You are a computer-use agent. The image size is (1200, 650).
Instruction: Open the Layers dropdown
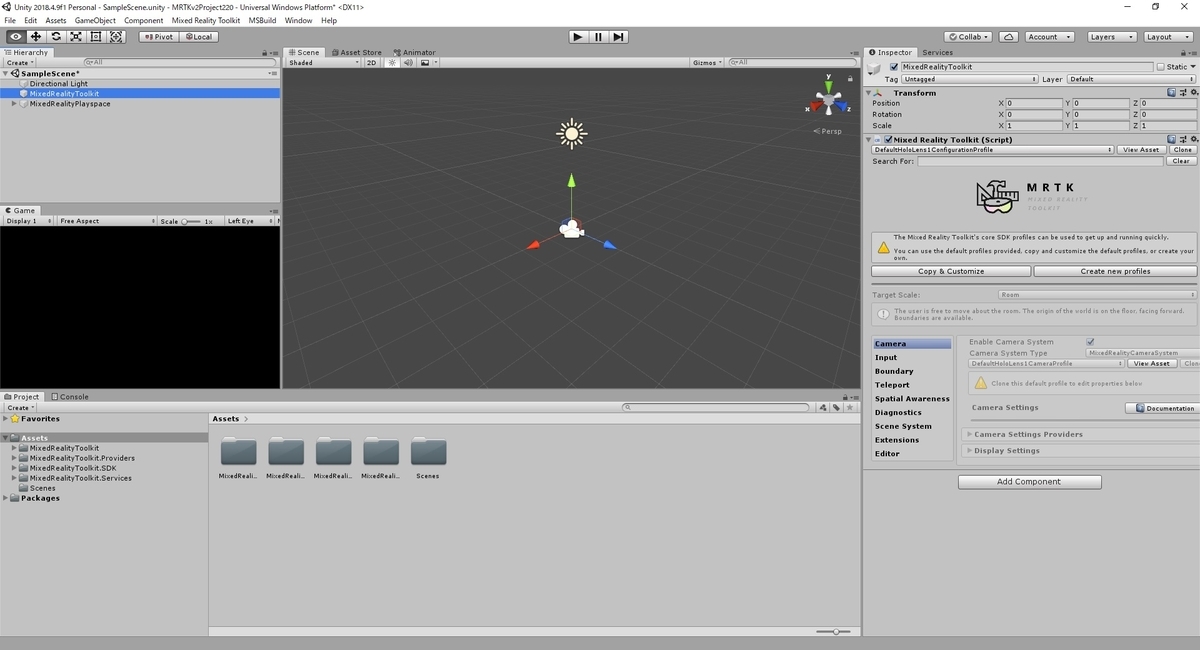click(1111, 37)
